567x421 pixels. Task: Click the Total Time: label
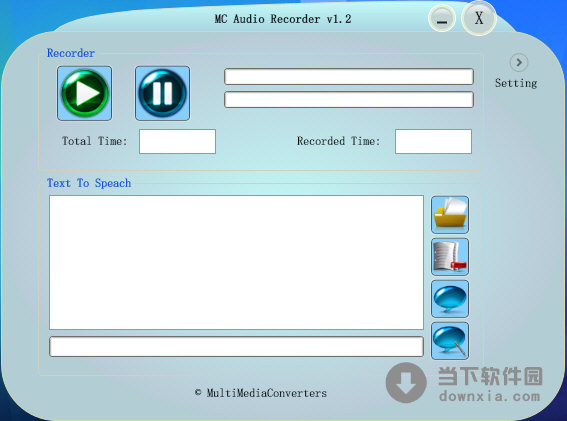(x=94, y=141)
